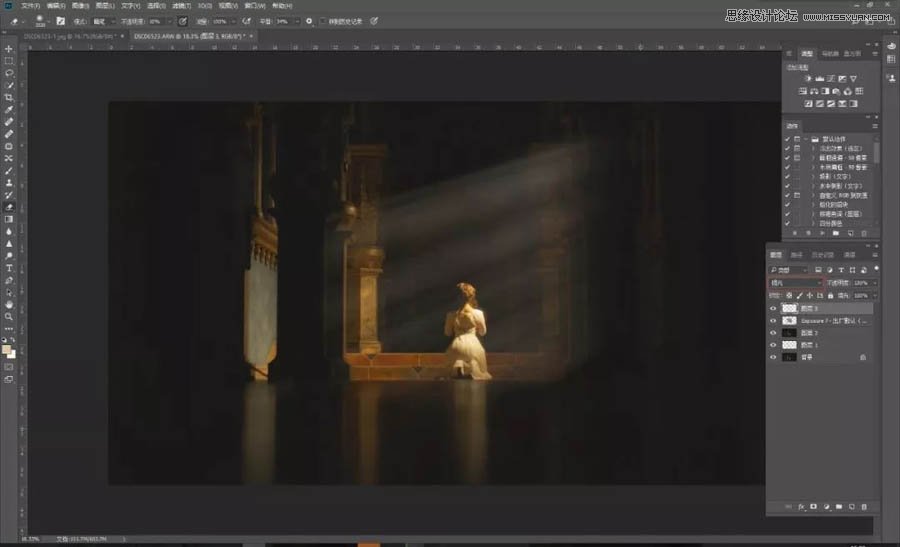Switch to the DSC06523-1.jpg document tab

pos(71,36)
